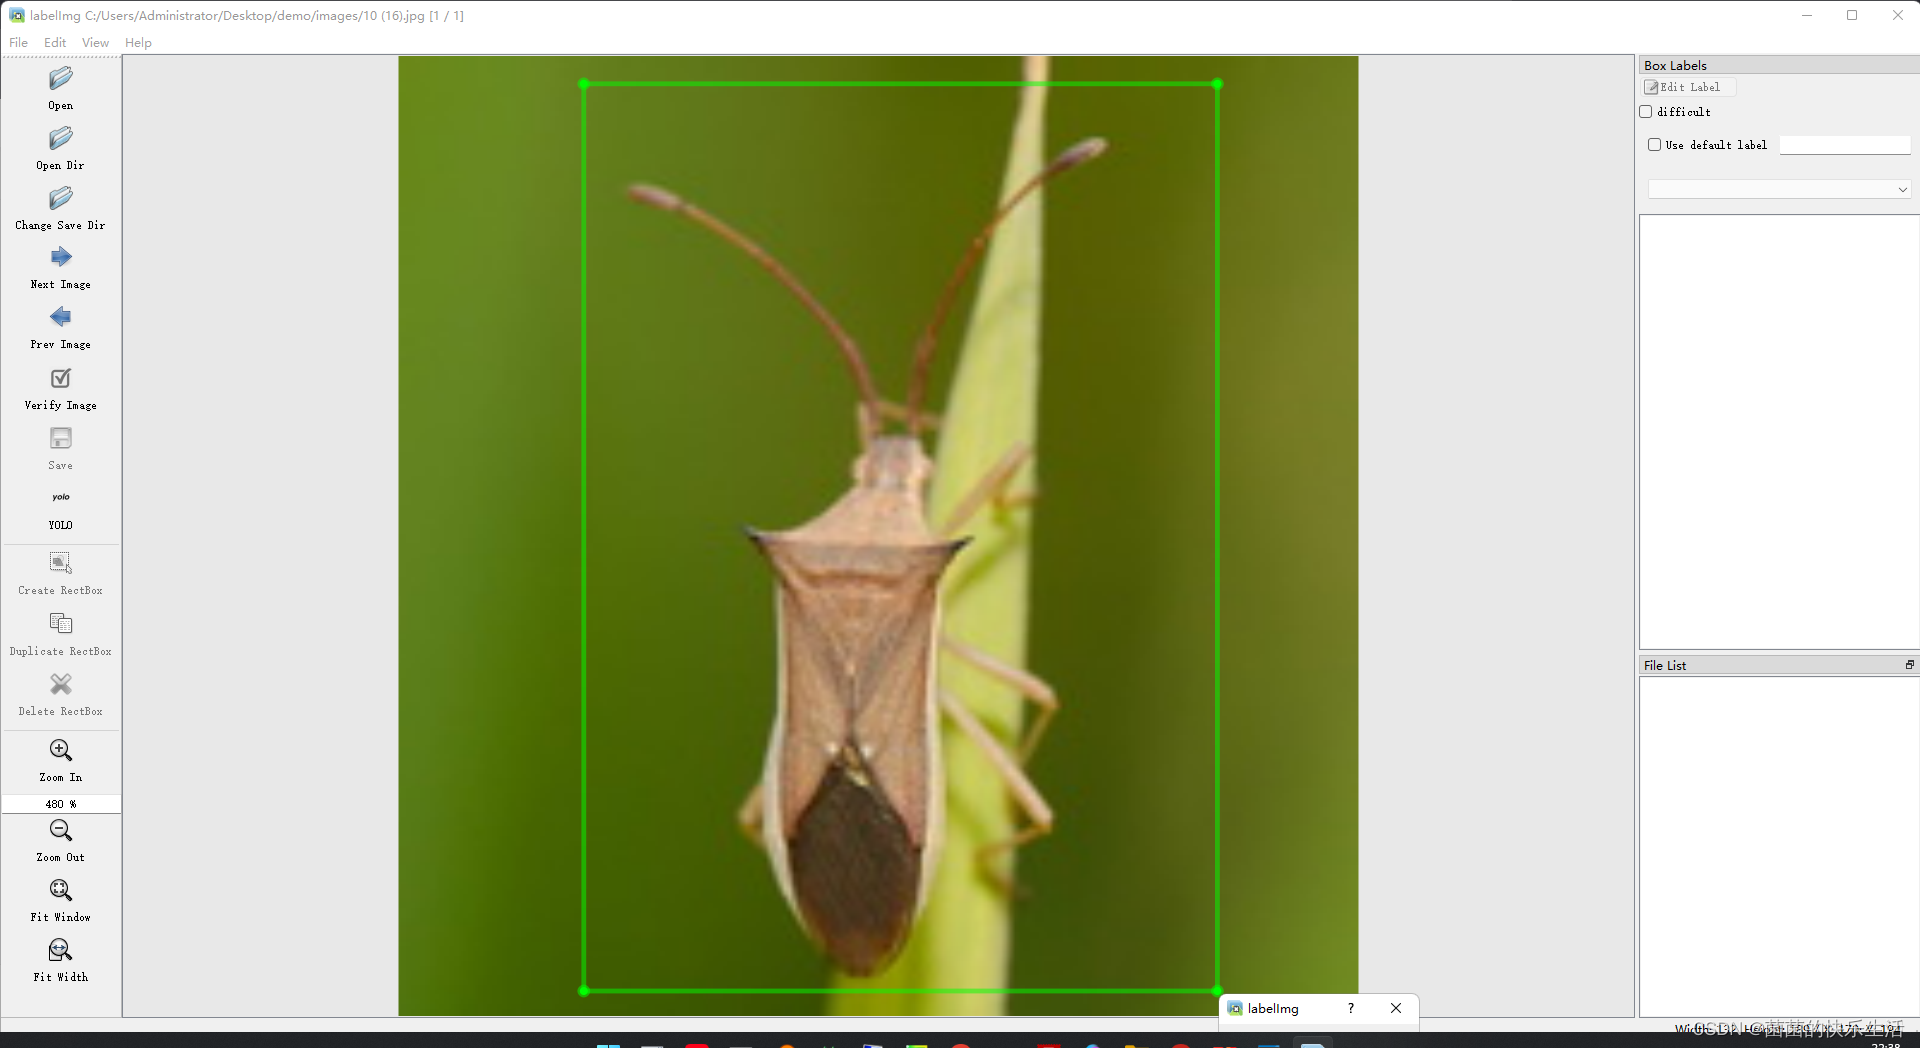Maximize the labelImg window
The width and height of the screenshot is (1920, 1048).
coord(1852,15)
